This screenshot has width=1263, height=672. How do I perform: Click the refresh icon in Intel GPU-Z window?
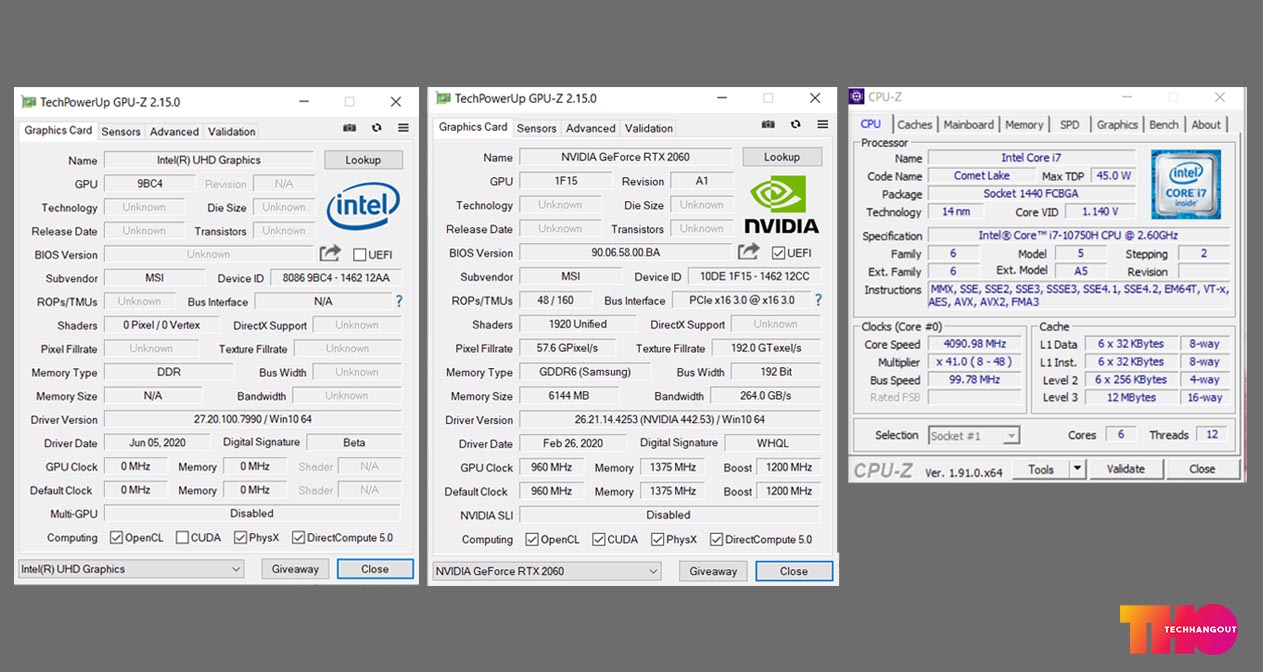point(376,128)
